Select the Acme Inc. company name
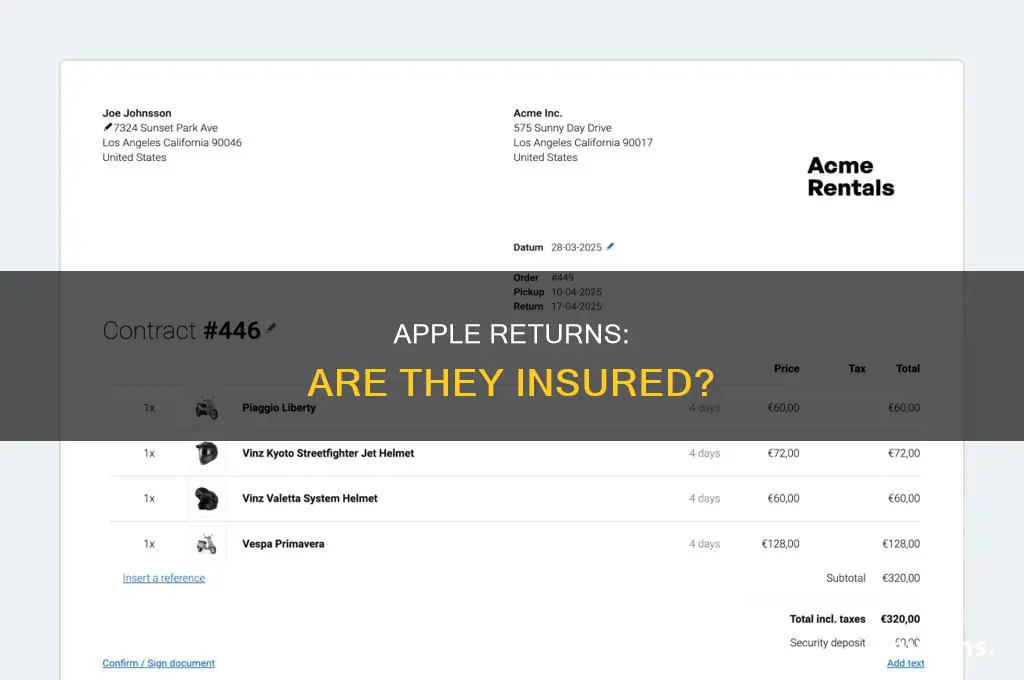 click(537, 113)
